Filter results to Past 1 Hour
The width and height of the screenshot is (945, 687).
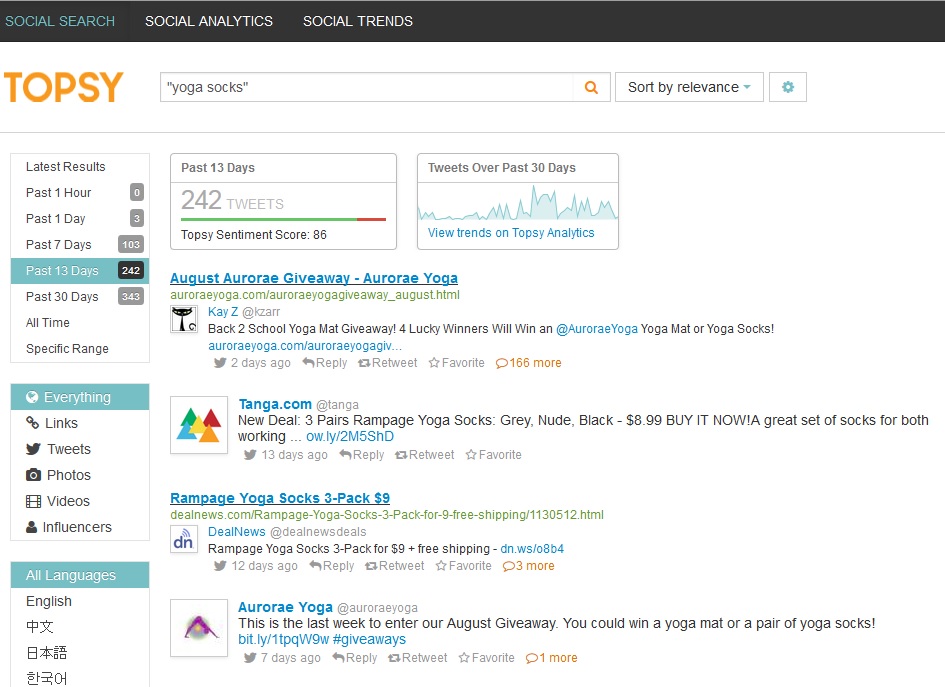(80, 193)
